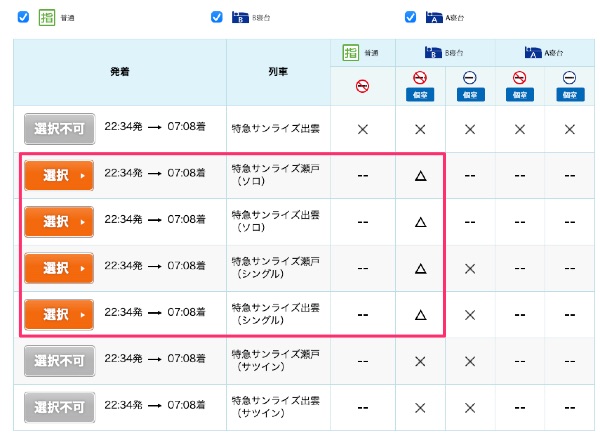
Task: Click the 発着 column header
Action: pos(120,72)
